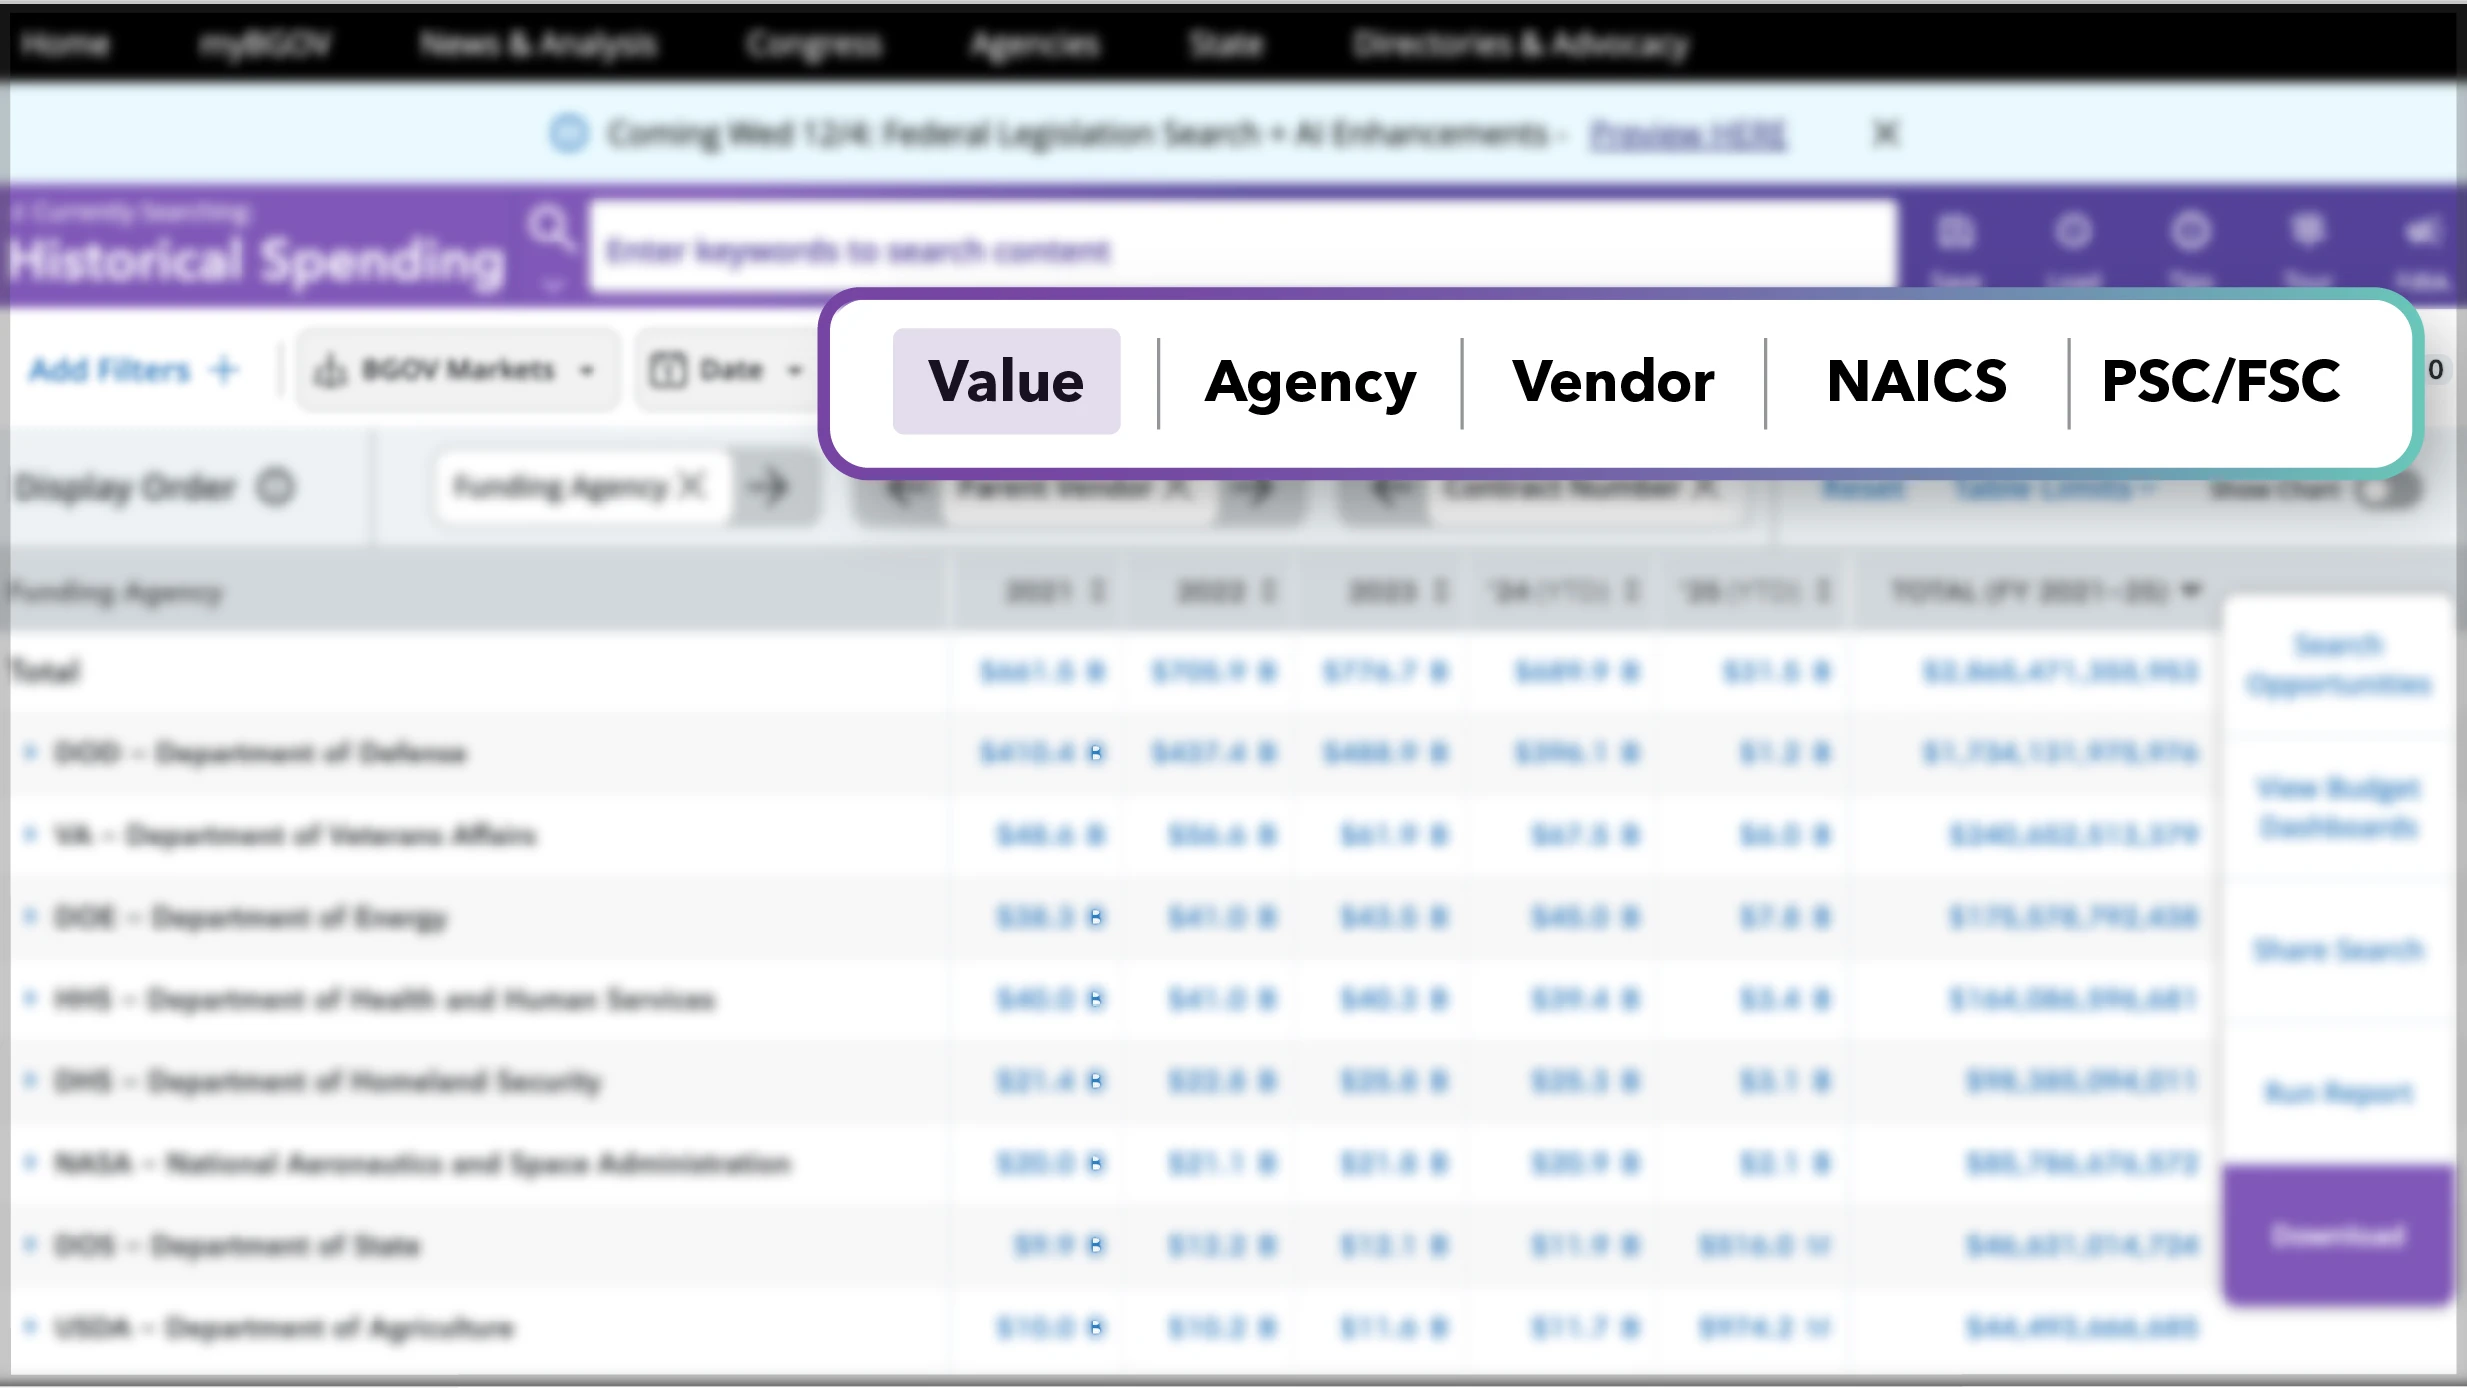
Task: Close the announcement banner
Action: 1885,133
